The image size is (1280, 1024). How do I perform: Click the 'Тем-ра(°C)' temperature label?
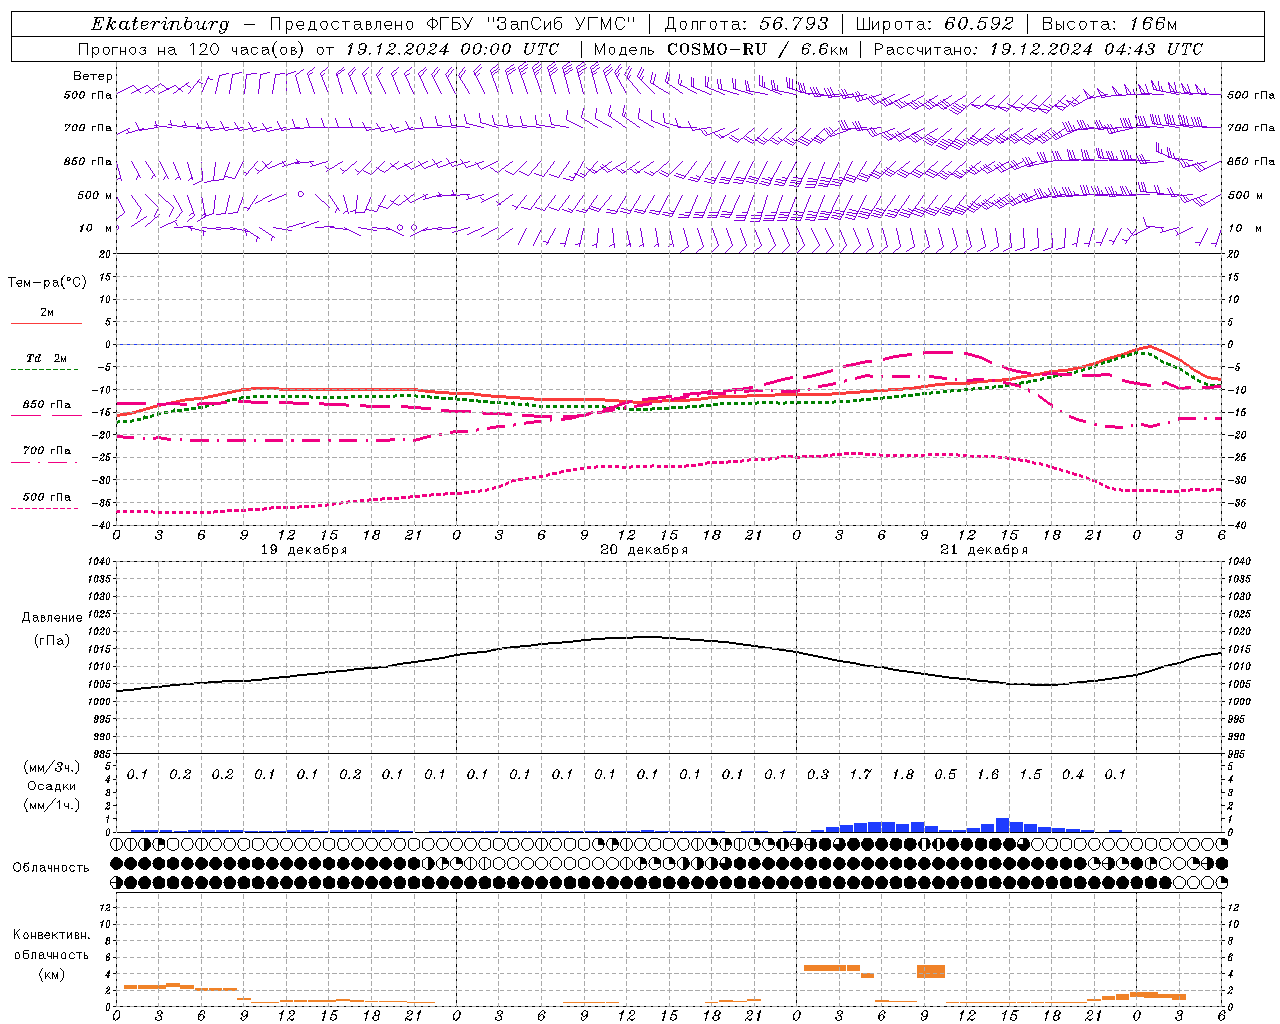pyautogui.click(x=47, y=283)
